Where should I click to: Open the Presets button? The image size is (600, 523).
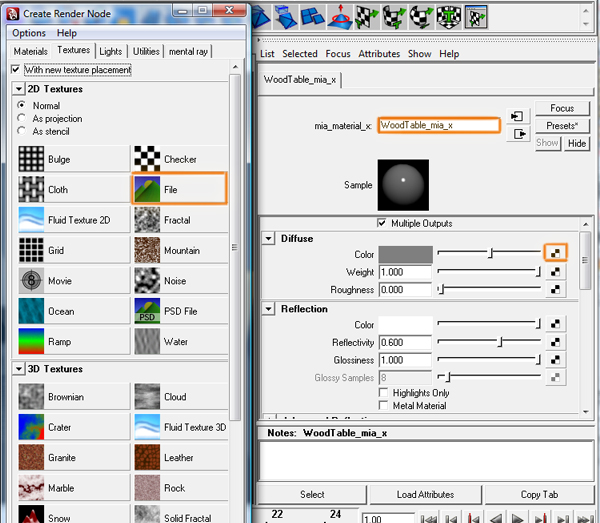pyautogui.click(x=562, y=125)
